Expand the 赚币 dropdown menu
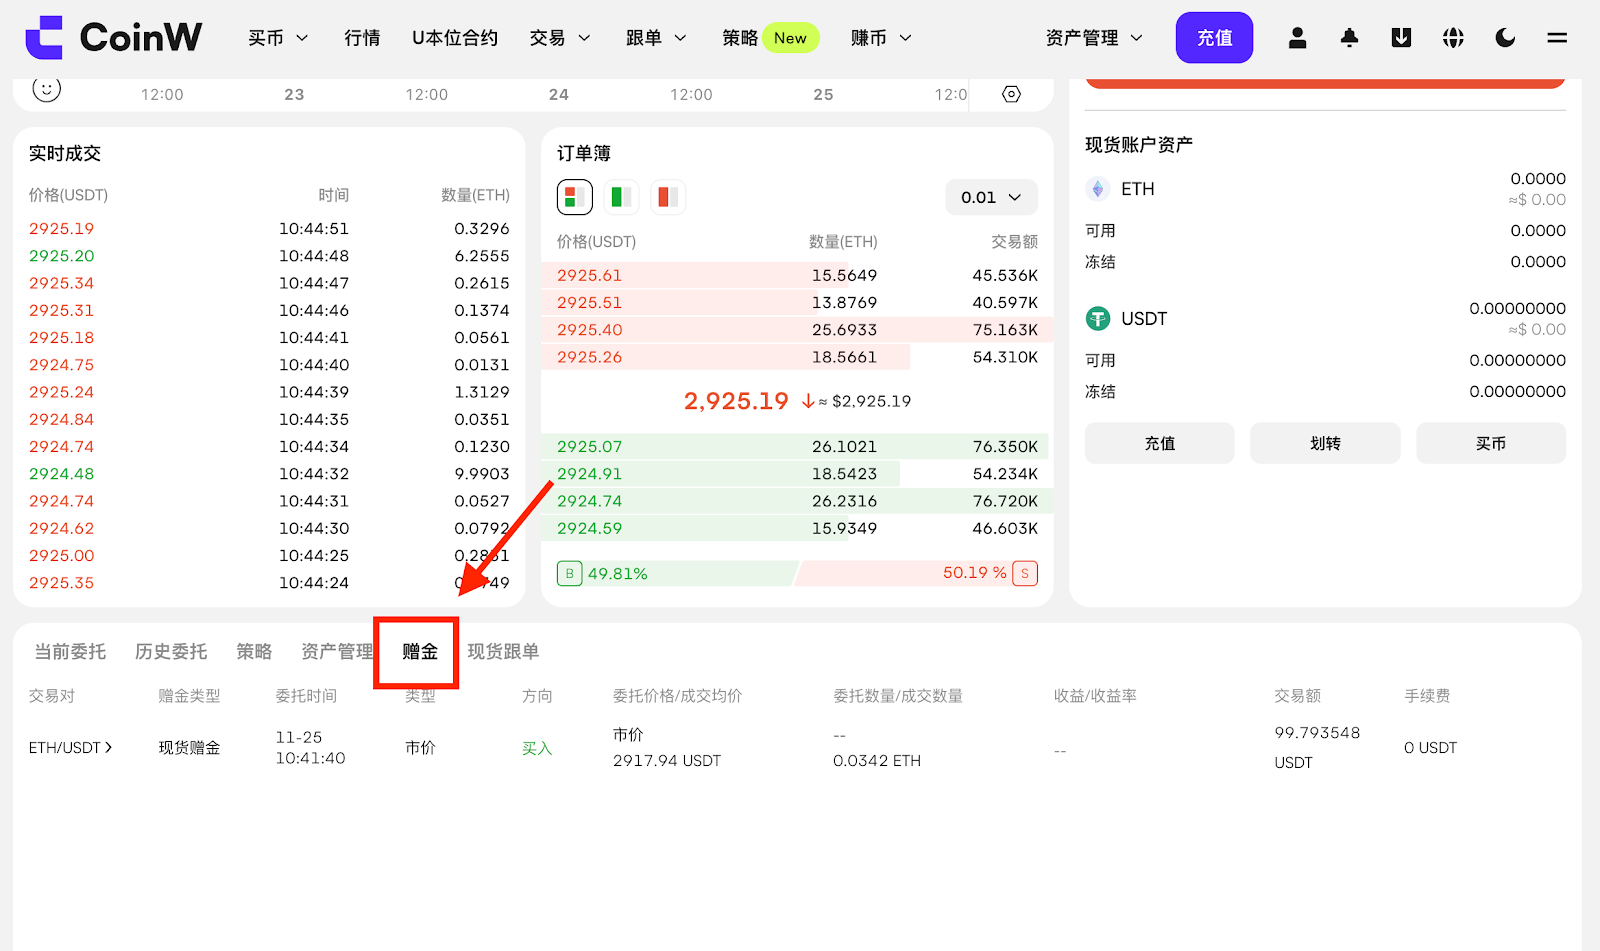1600x951 pixels. (x=881, y=38)
